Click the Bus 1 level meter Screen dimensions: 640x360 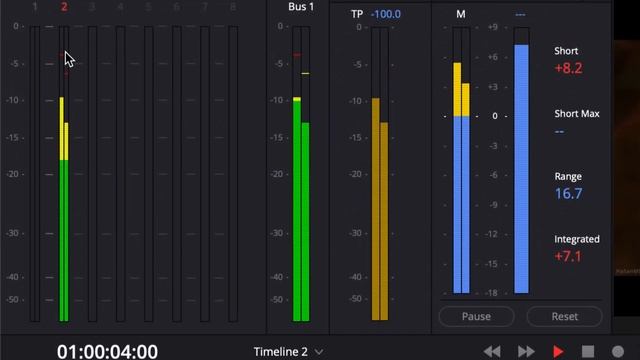[301, 174]
